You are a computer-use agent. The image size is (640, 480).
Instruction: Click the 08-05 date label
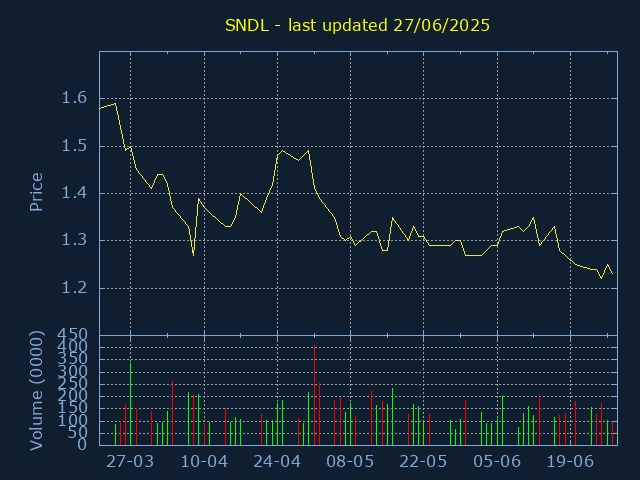tap(350, 462)
